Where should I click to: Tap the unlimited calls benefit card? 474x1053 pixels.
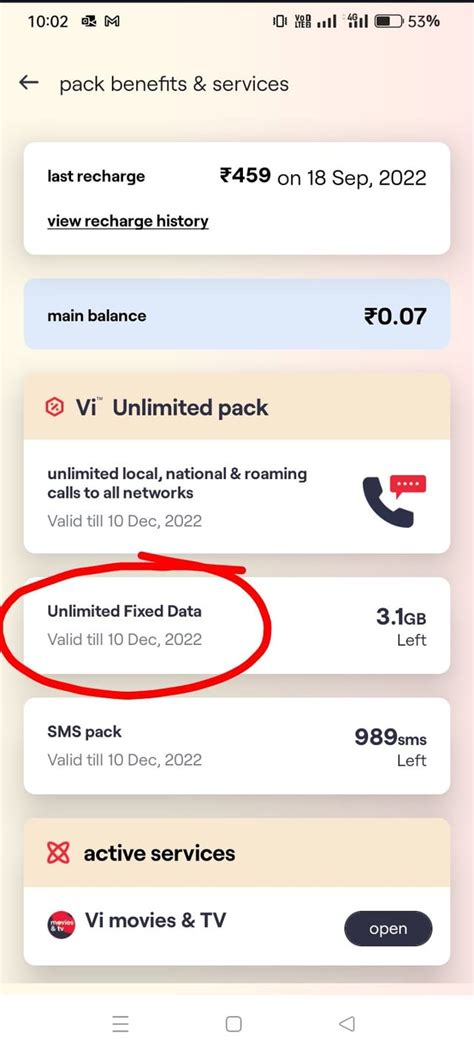(237, 496)
